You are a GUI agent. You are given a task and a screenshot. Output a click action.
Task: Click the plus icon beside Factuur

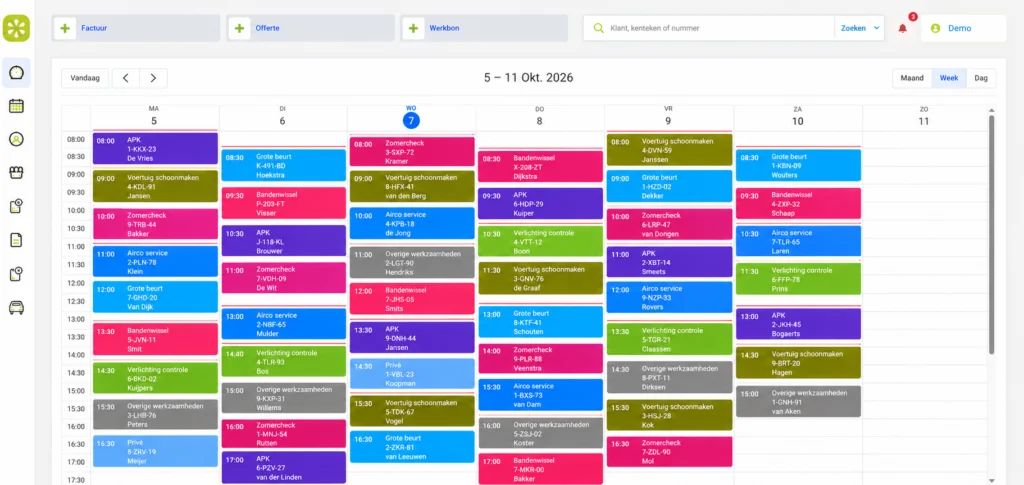65,28
